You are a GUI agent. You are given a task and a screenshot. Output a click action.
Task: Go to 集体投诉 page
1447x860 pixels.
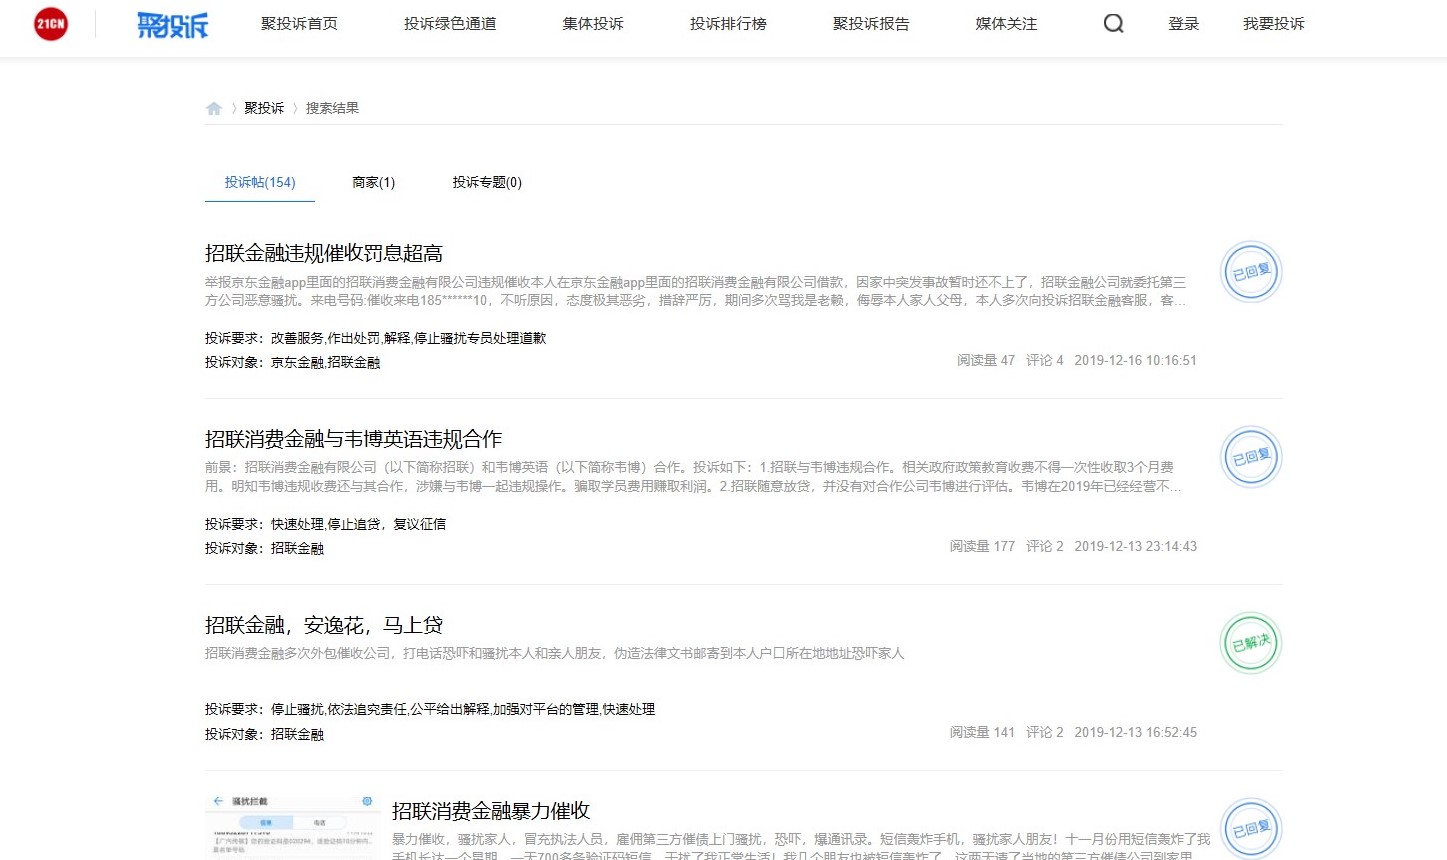coord(593,23)
